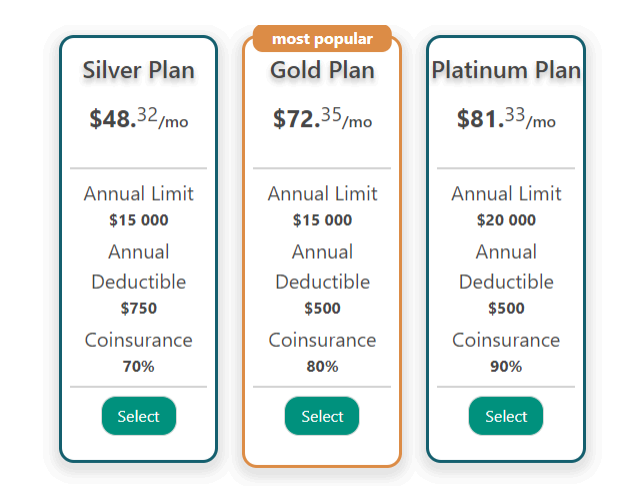Click the Gold Plan title
This screenshot has width=634, height=486.
pos(322,70)
